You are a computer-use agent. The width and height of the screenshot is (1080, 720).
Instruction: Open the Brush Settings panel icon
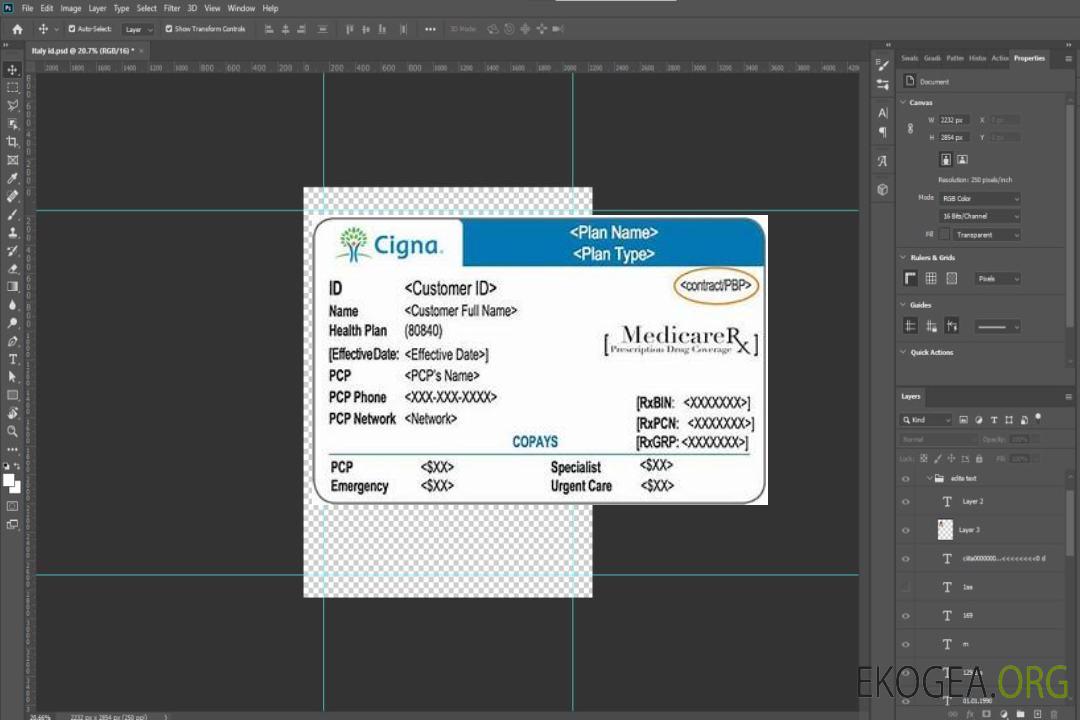coord(883,65)
